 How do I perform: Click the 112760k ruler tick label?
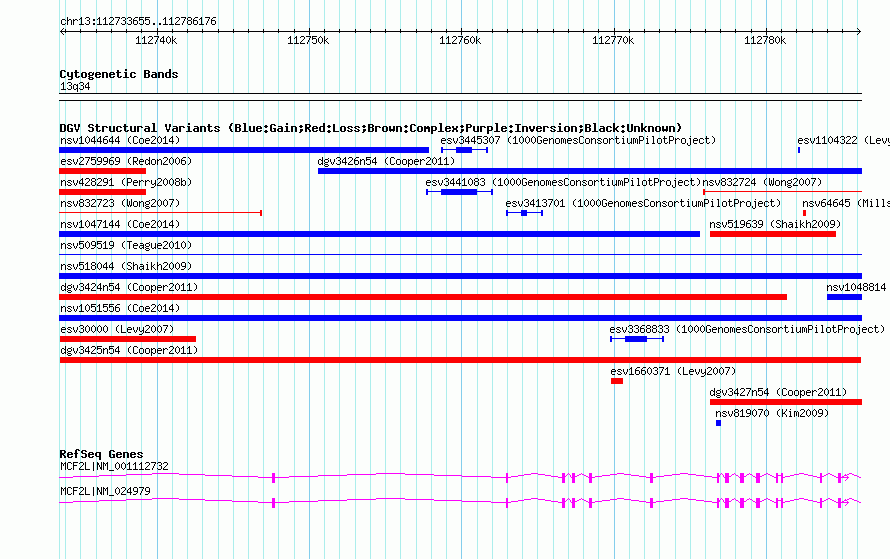[x=460, y=41]
